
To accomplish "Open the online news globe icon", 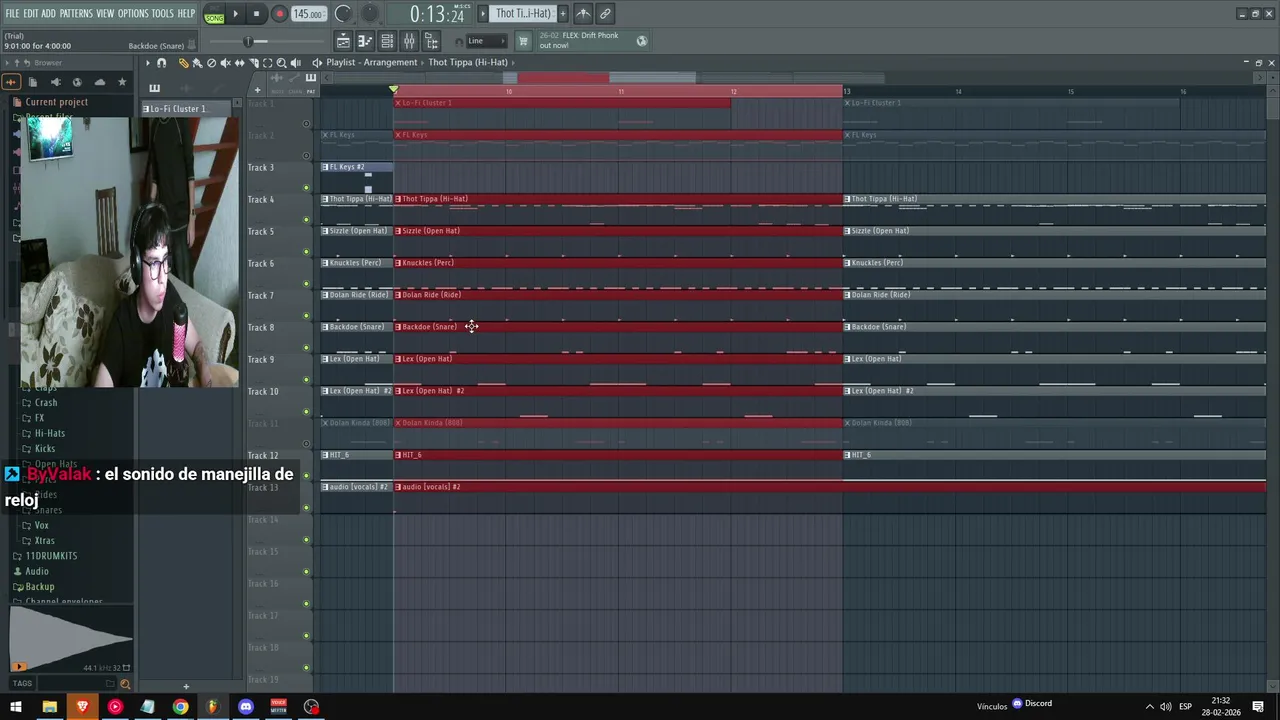I will [642, 41].
